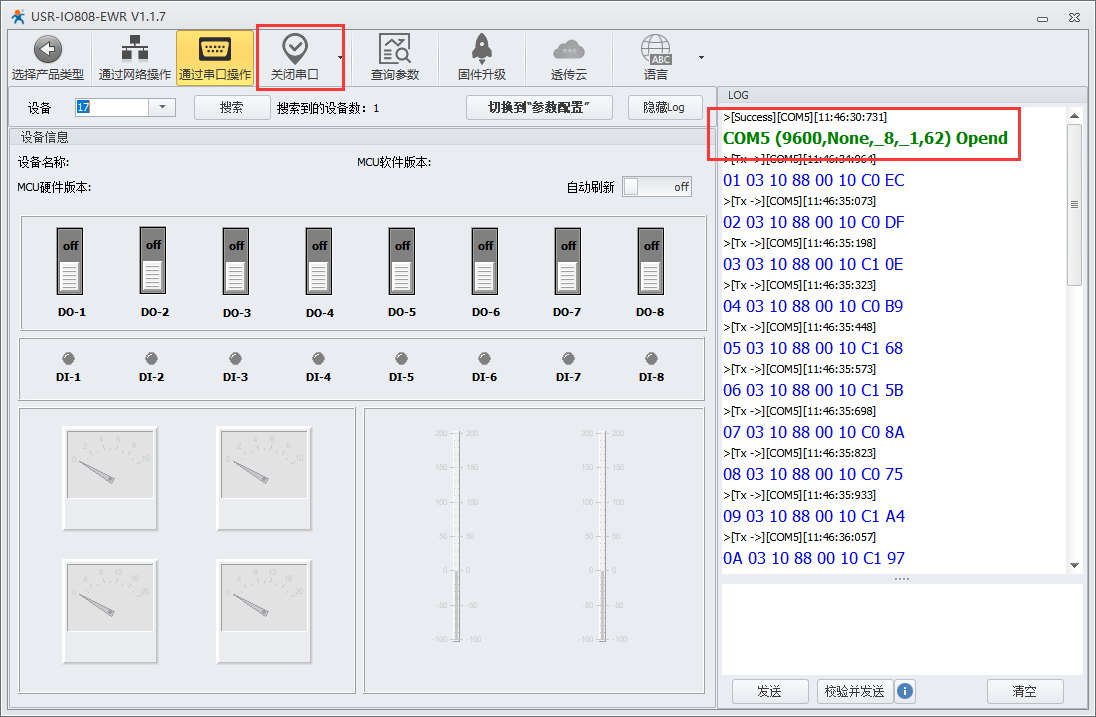This screenshot has height=717, width=1096.
Task: Click the back arrow product type icon
Action: pos(48,49)
